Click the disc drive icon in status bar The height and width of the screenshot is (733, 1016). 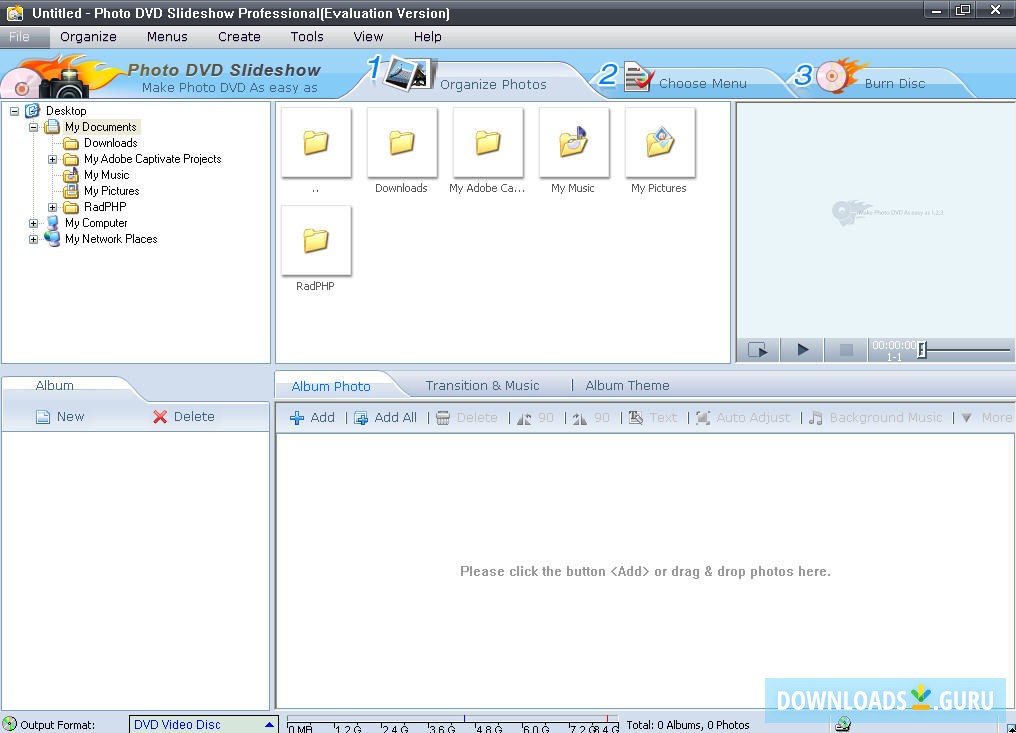point(843,724)
